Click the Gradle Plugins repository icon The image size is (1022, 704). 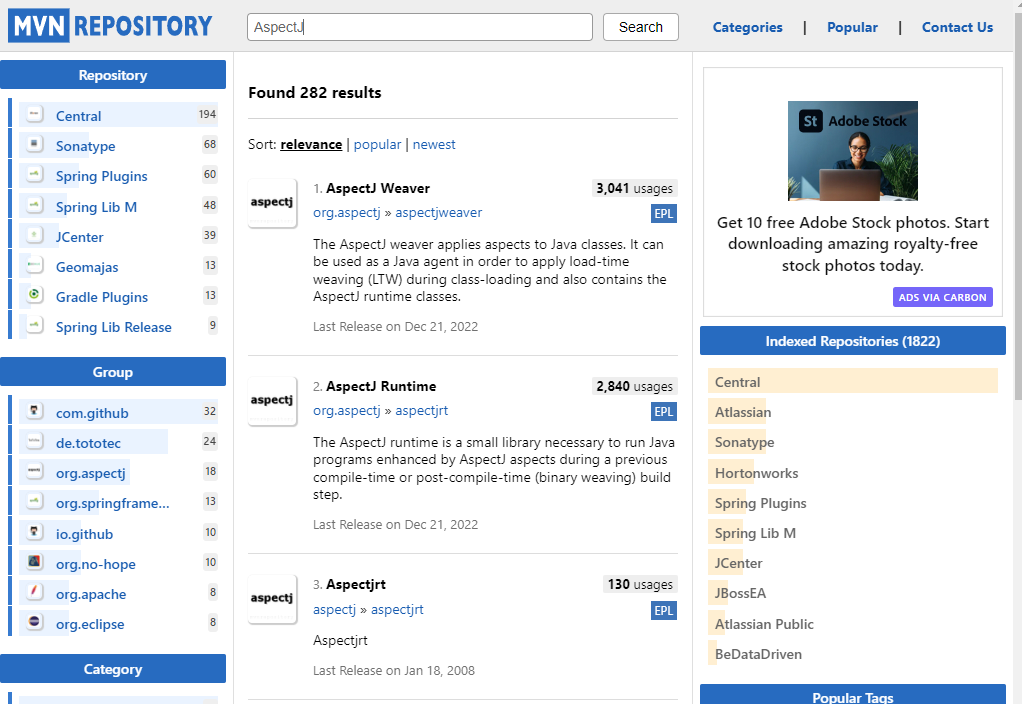point(35,295)
